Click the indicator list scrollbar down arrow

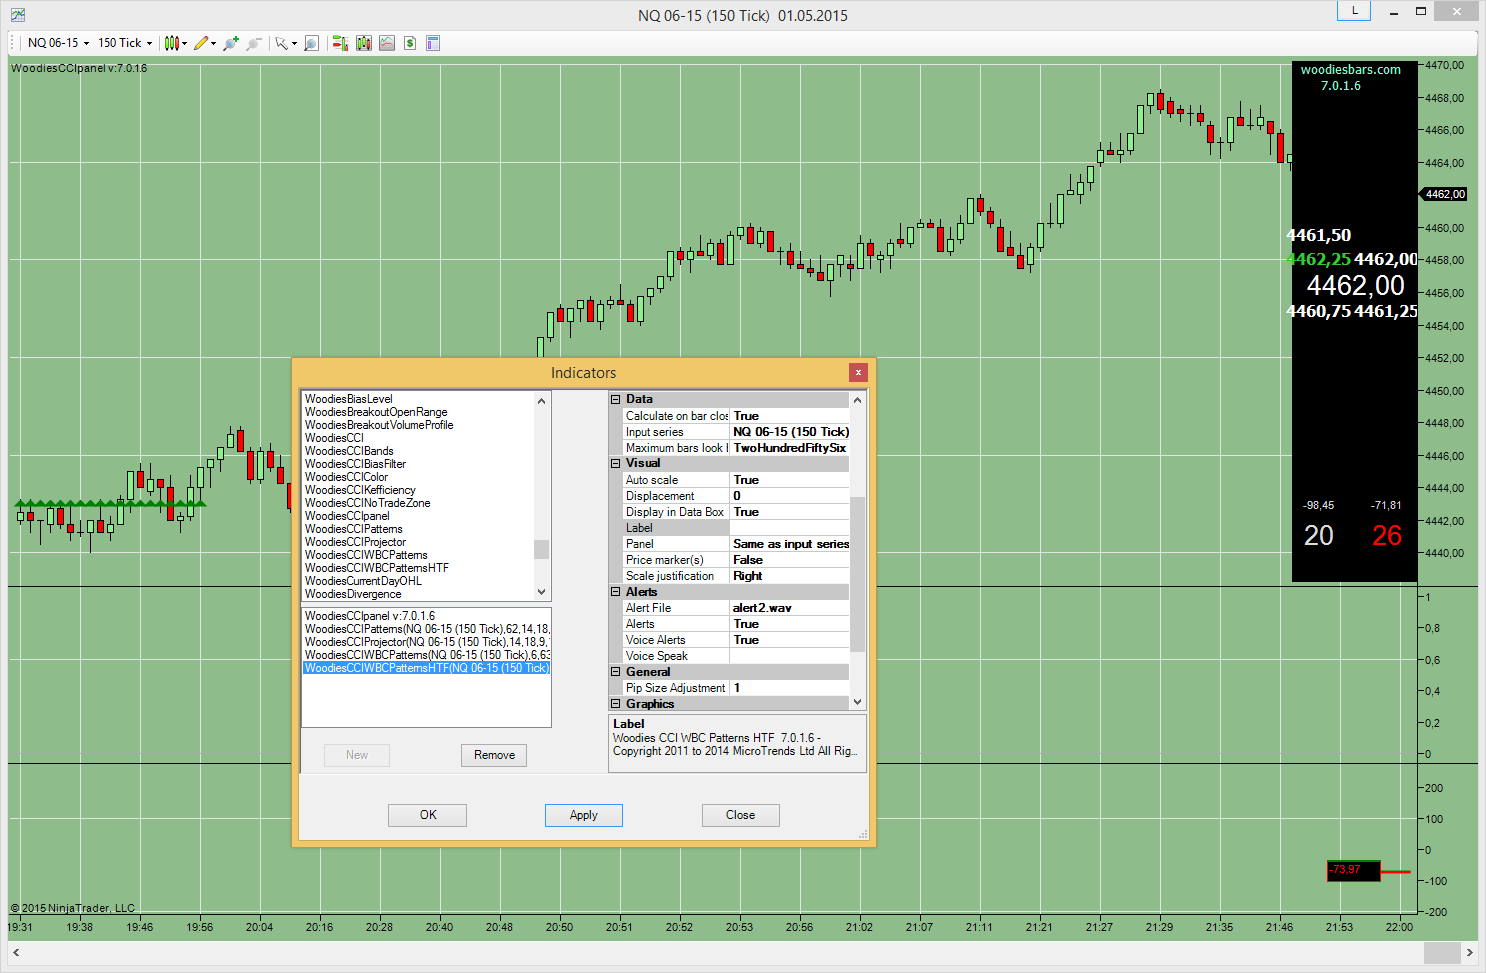[x=542, y=592]
